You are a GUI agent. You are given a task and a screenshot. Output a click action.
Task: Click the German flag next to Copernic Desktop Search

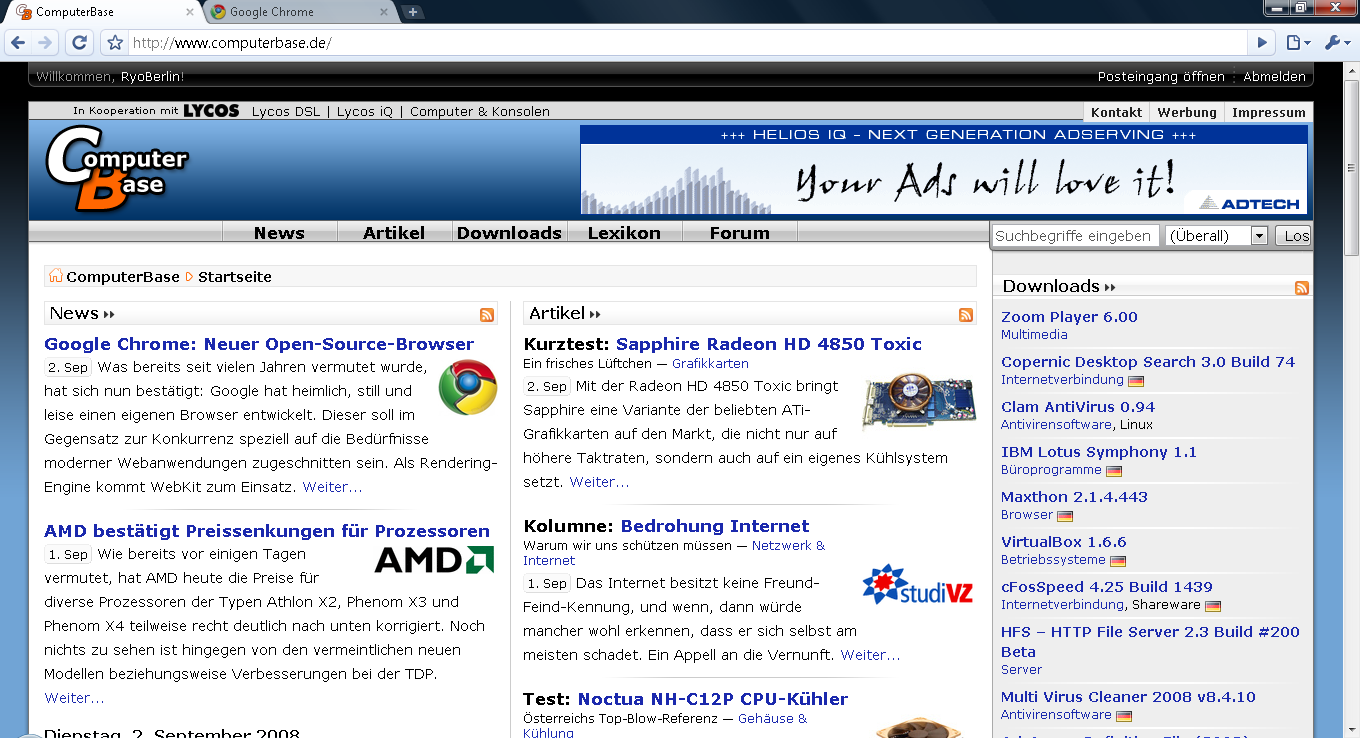[1136, 381]
